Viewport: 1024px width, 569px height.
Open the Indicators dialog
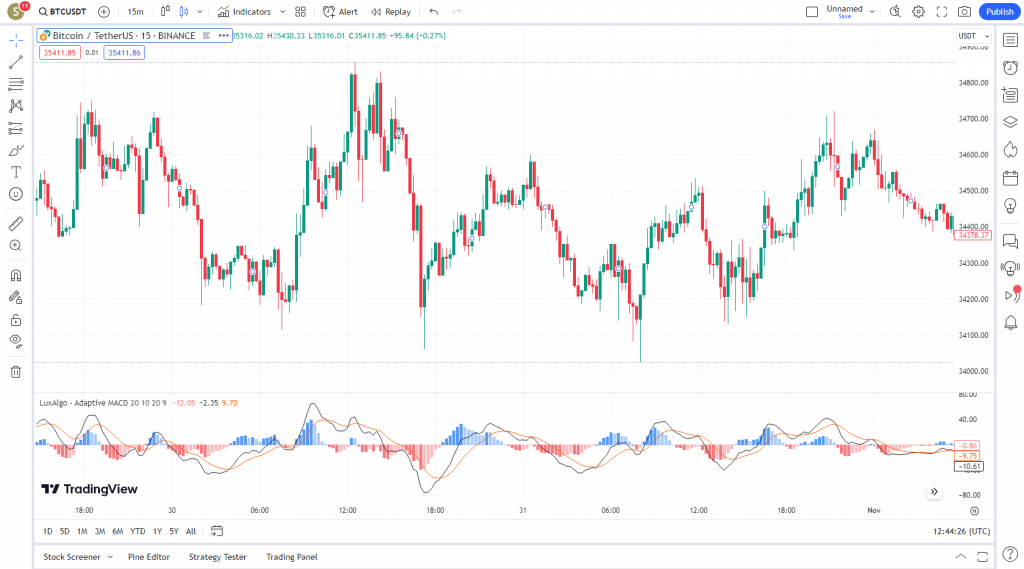[244, 12]
